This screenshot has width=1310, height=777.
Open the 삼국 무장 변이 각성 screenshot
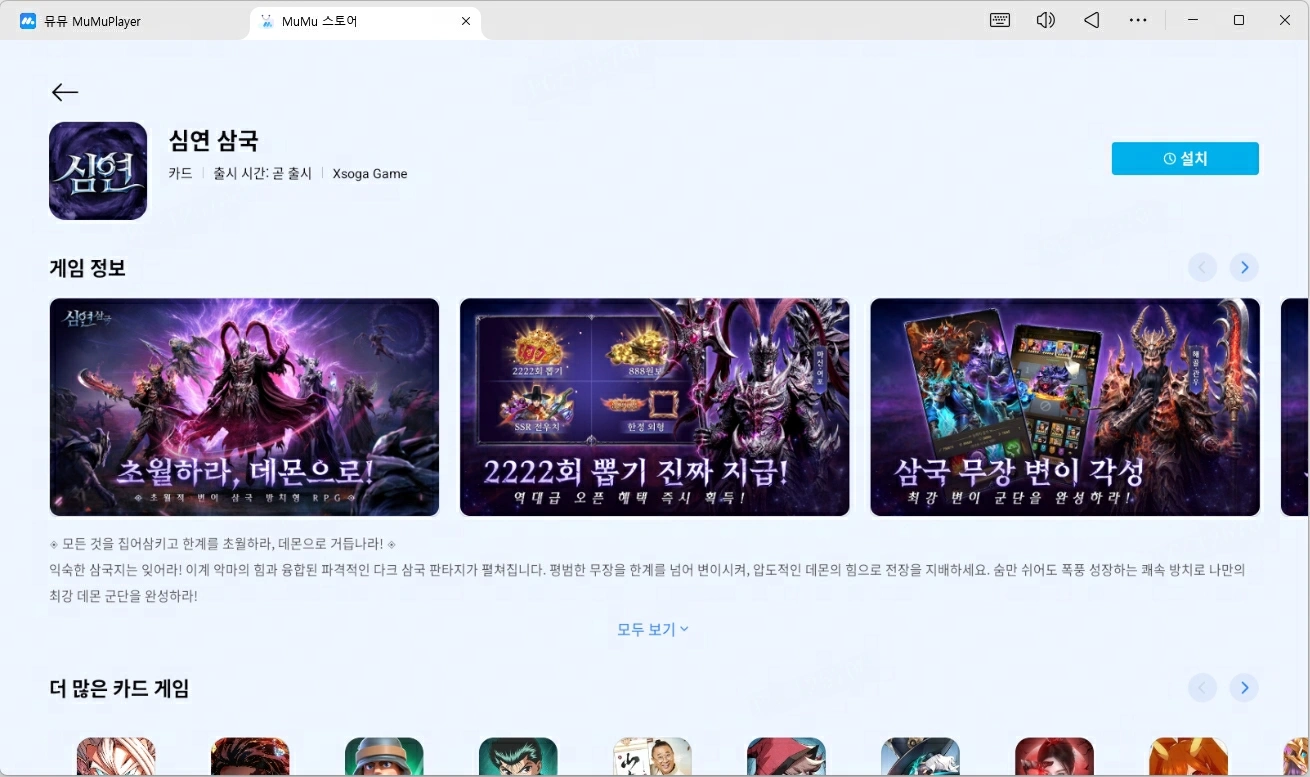click(1065, 407)
